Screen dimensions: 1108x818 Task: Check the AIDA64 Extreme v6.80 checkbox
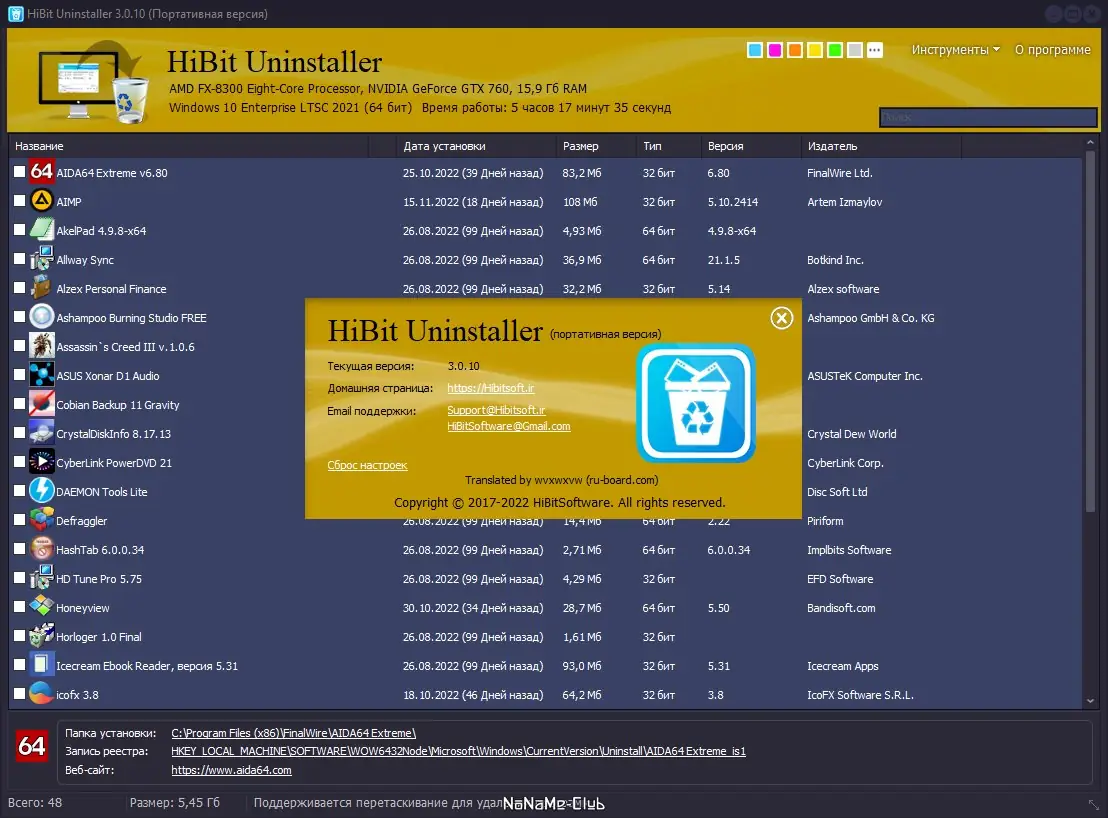coord(19,172)
